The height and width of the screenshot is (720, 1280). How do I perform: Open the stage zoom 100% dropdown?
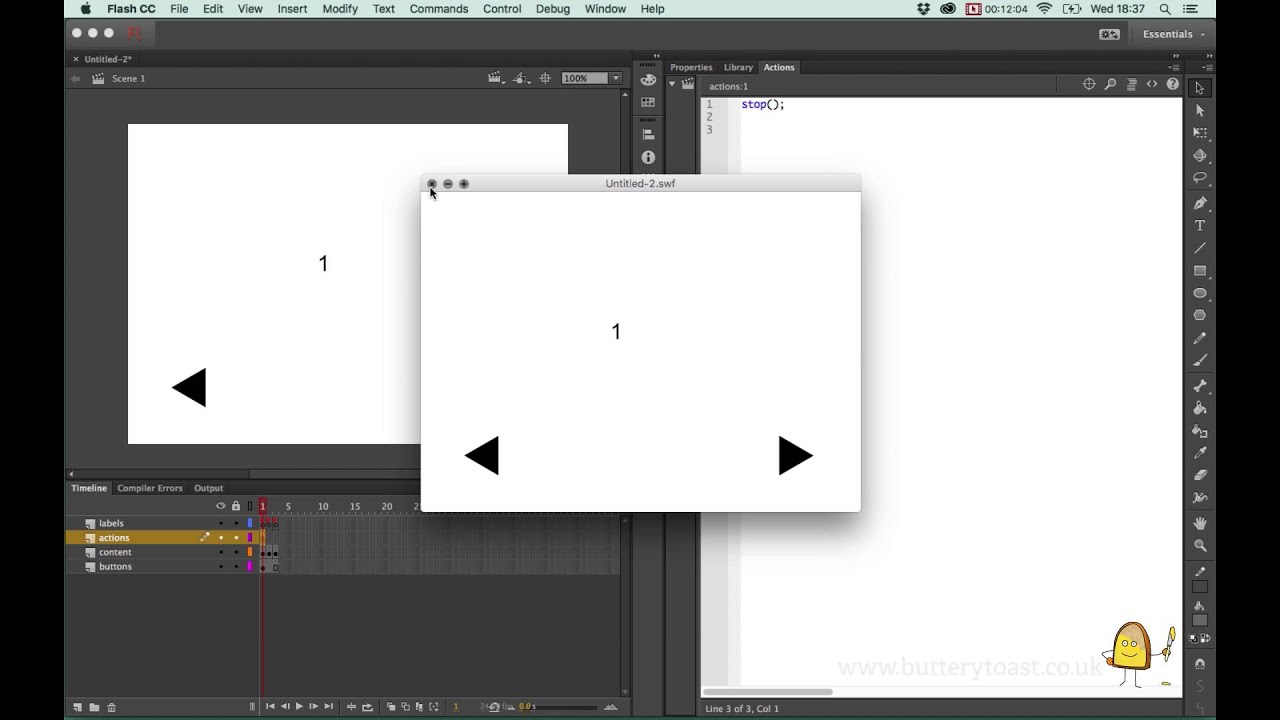616,78
